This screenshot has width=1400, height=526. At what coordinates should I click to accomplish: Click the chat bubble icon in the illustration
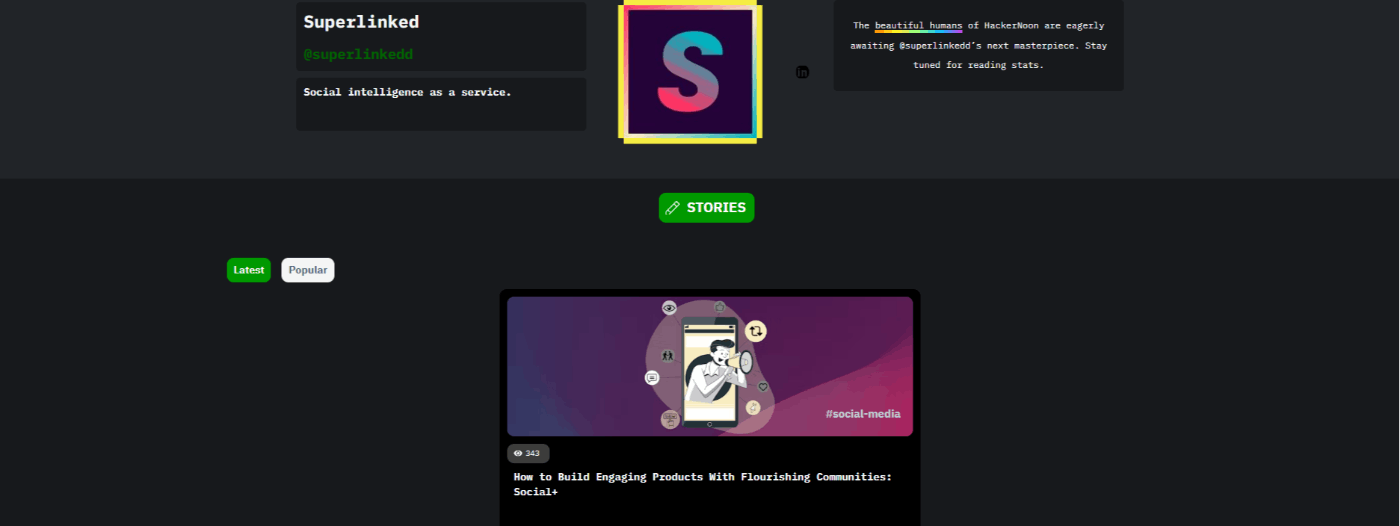click(x=652, y=378)
